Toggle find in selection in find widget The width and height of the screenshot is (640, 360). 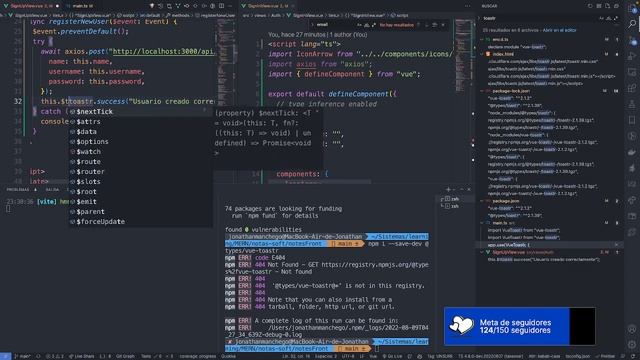pos(435,25)
